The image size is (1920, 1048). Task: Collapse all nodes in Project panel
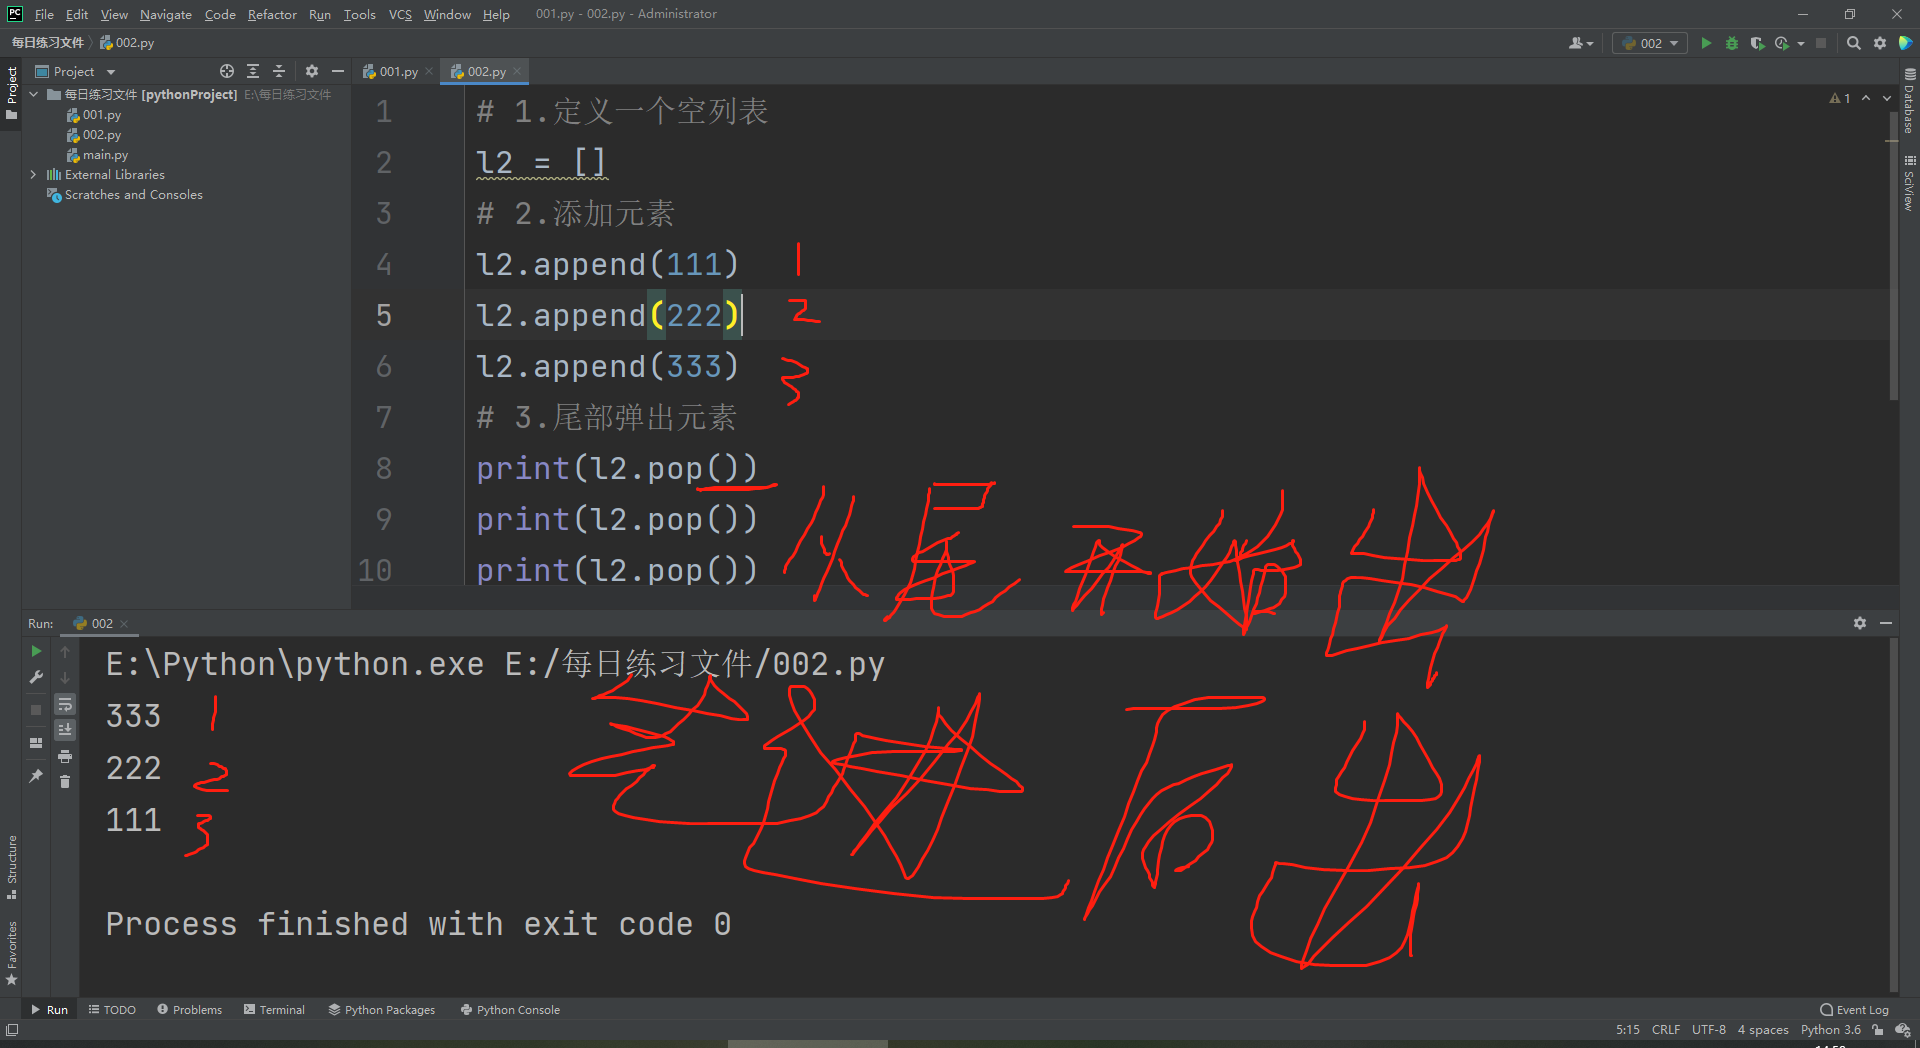click(279, 71)
